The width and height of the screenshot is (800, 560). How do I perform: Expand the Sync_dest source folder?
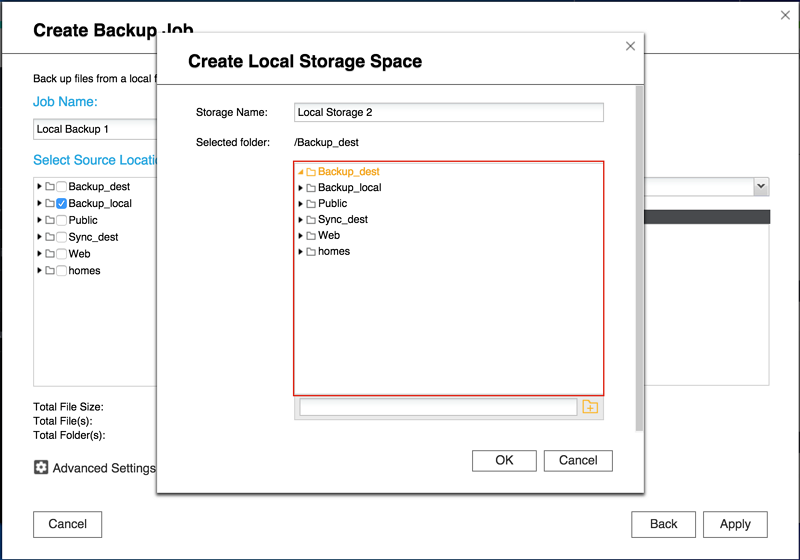tap(39, 237)
